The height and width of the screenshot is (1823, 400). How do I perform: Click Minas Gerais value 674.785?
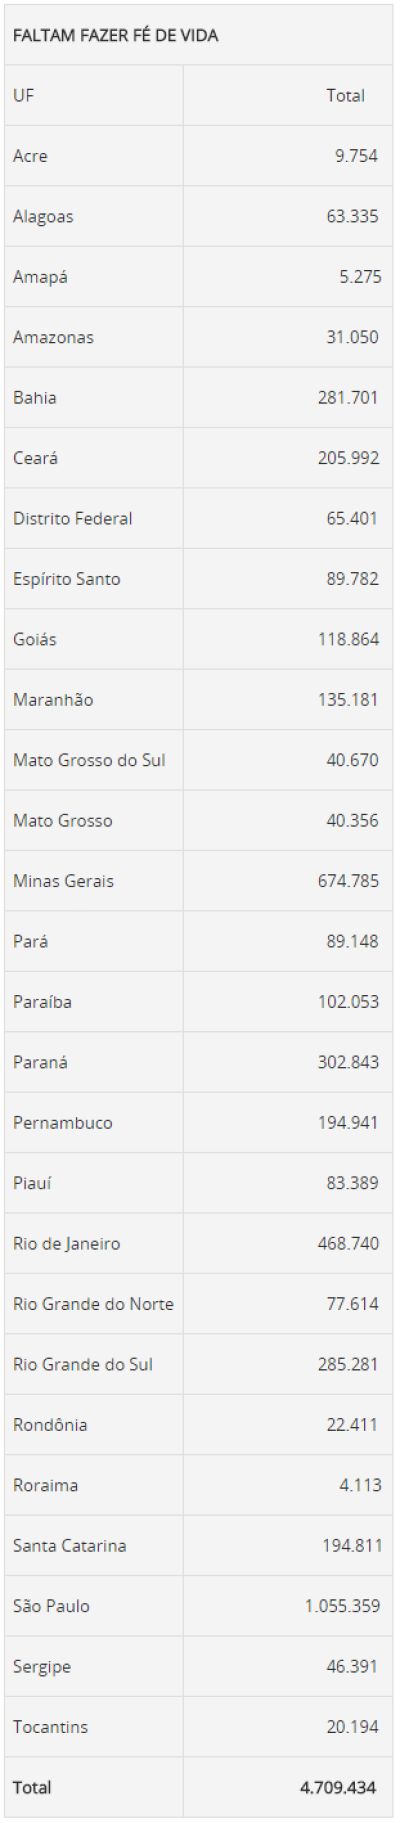click(x=348, y=881)
